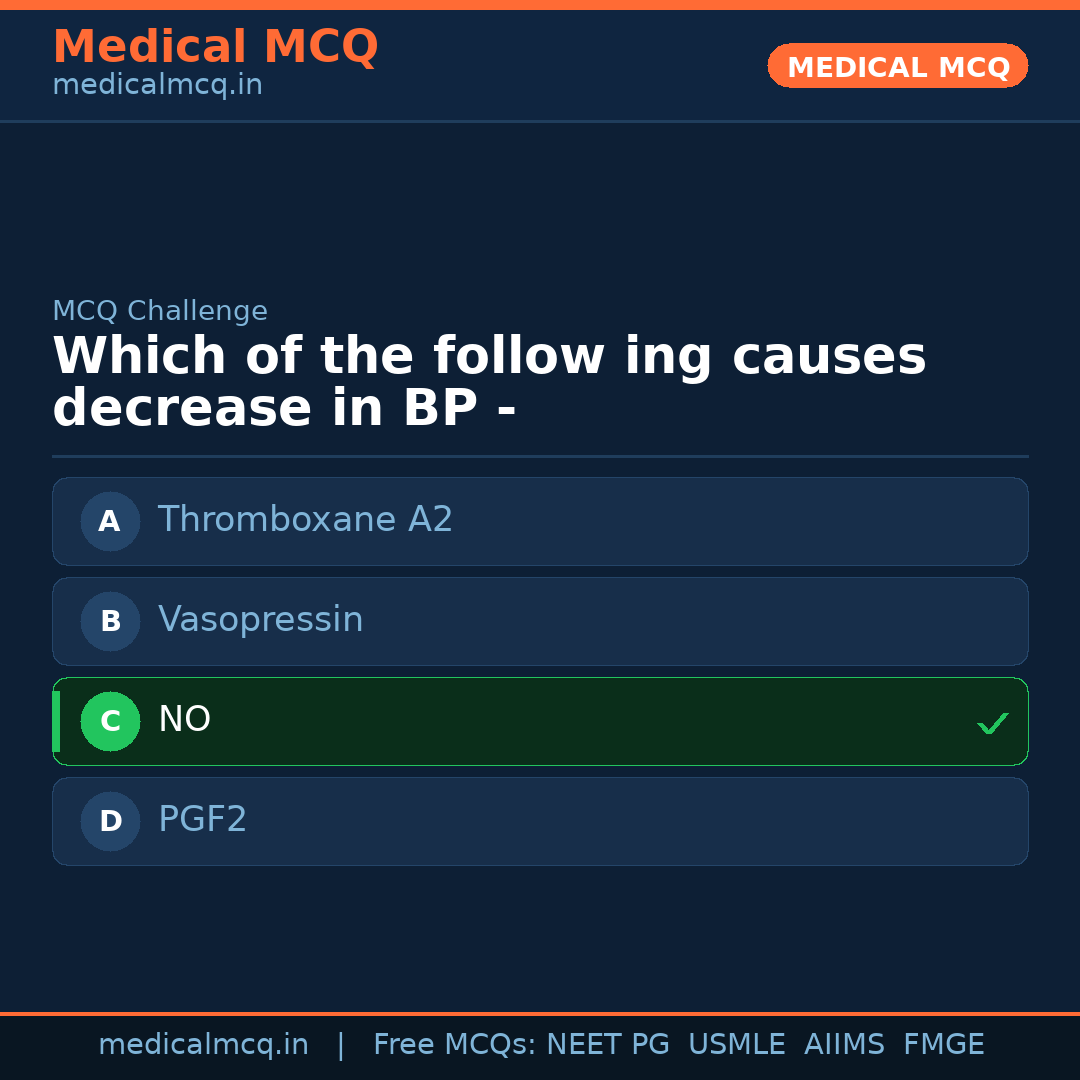1080x1080 pixels.
Task: Click the MCQ Challenge label
Action: [x=160, y=311]
